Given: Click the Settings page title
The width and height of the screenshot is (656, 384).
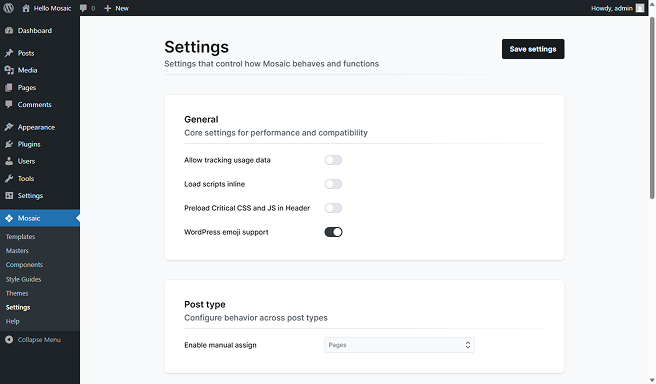Looking at the screenshot, I should click(x=197, y=47).
